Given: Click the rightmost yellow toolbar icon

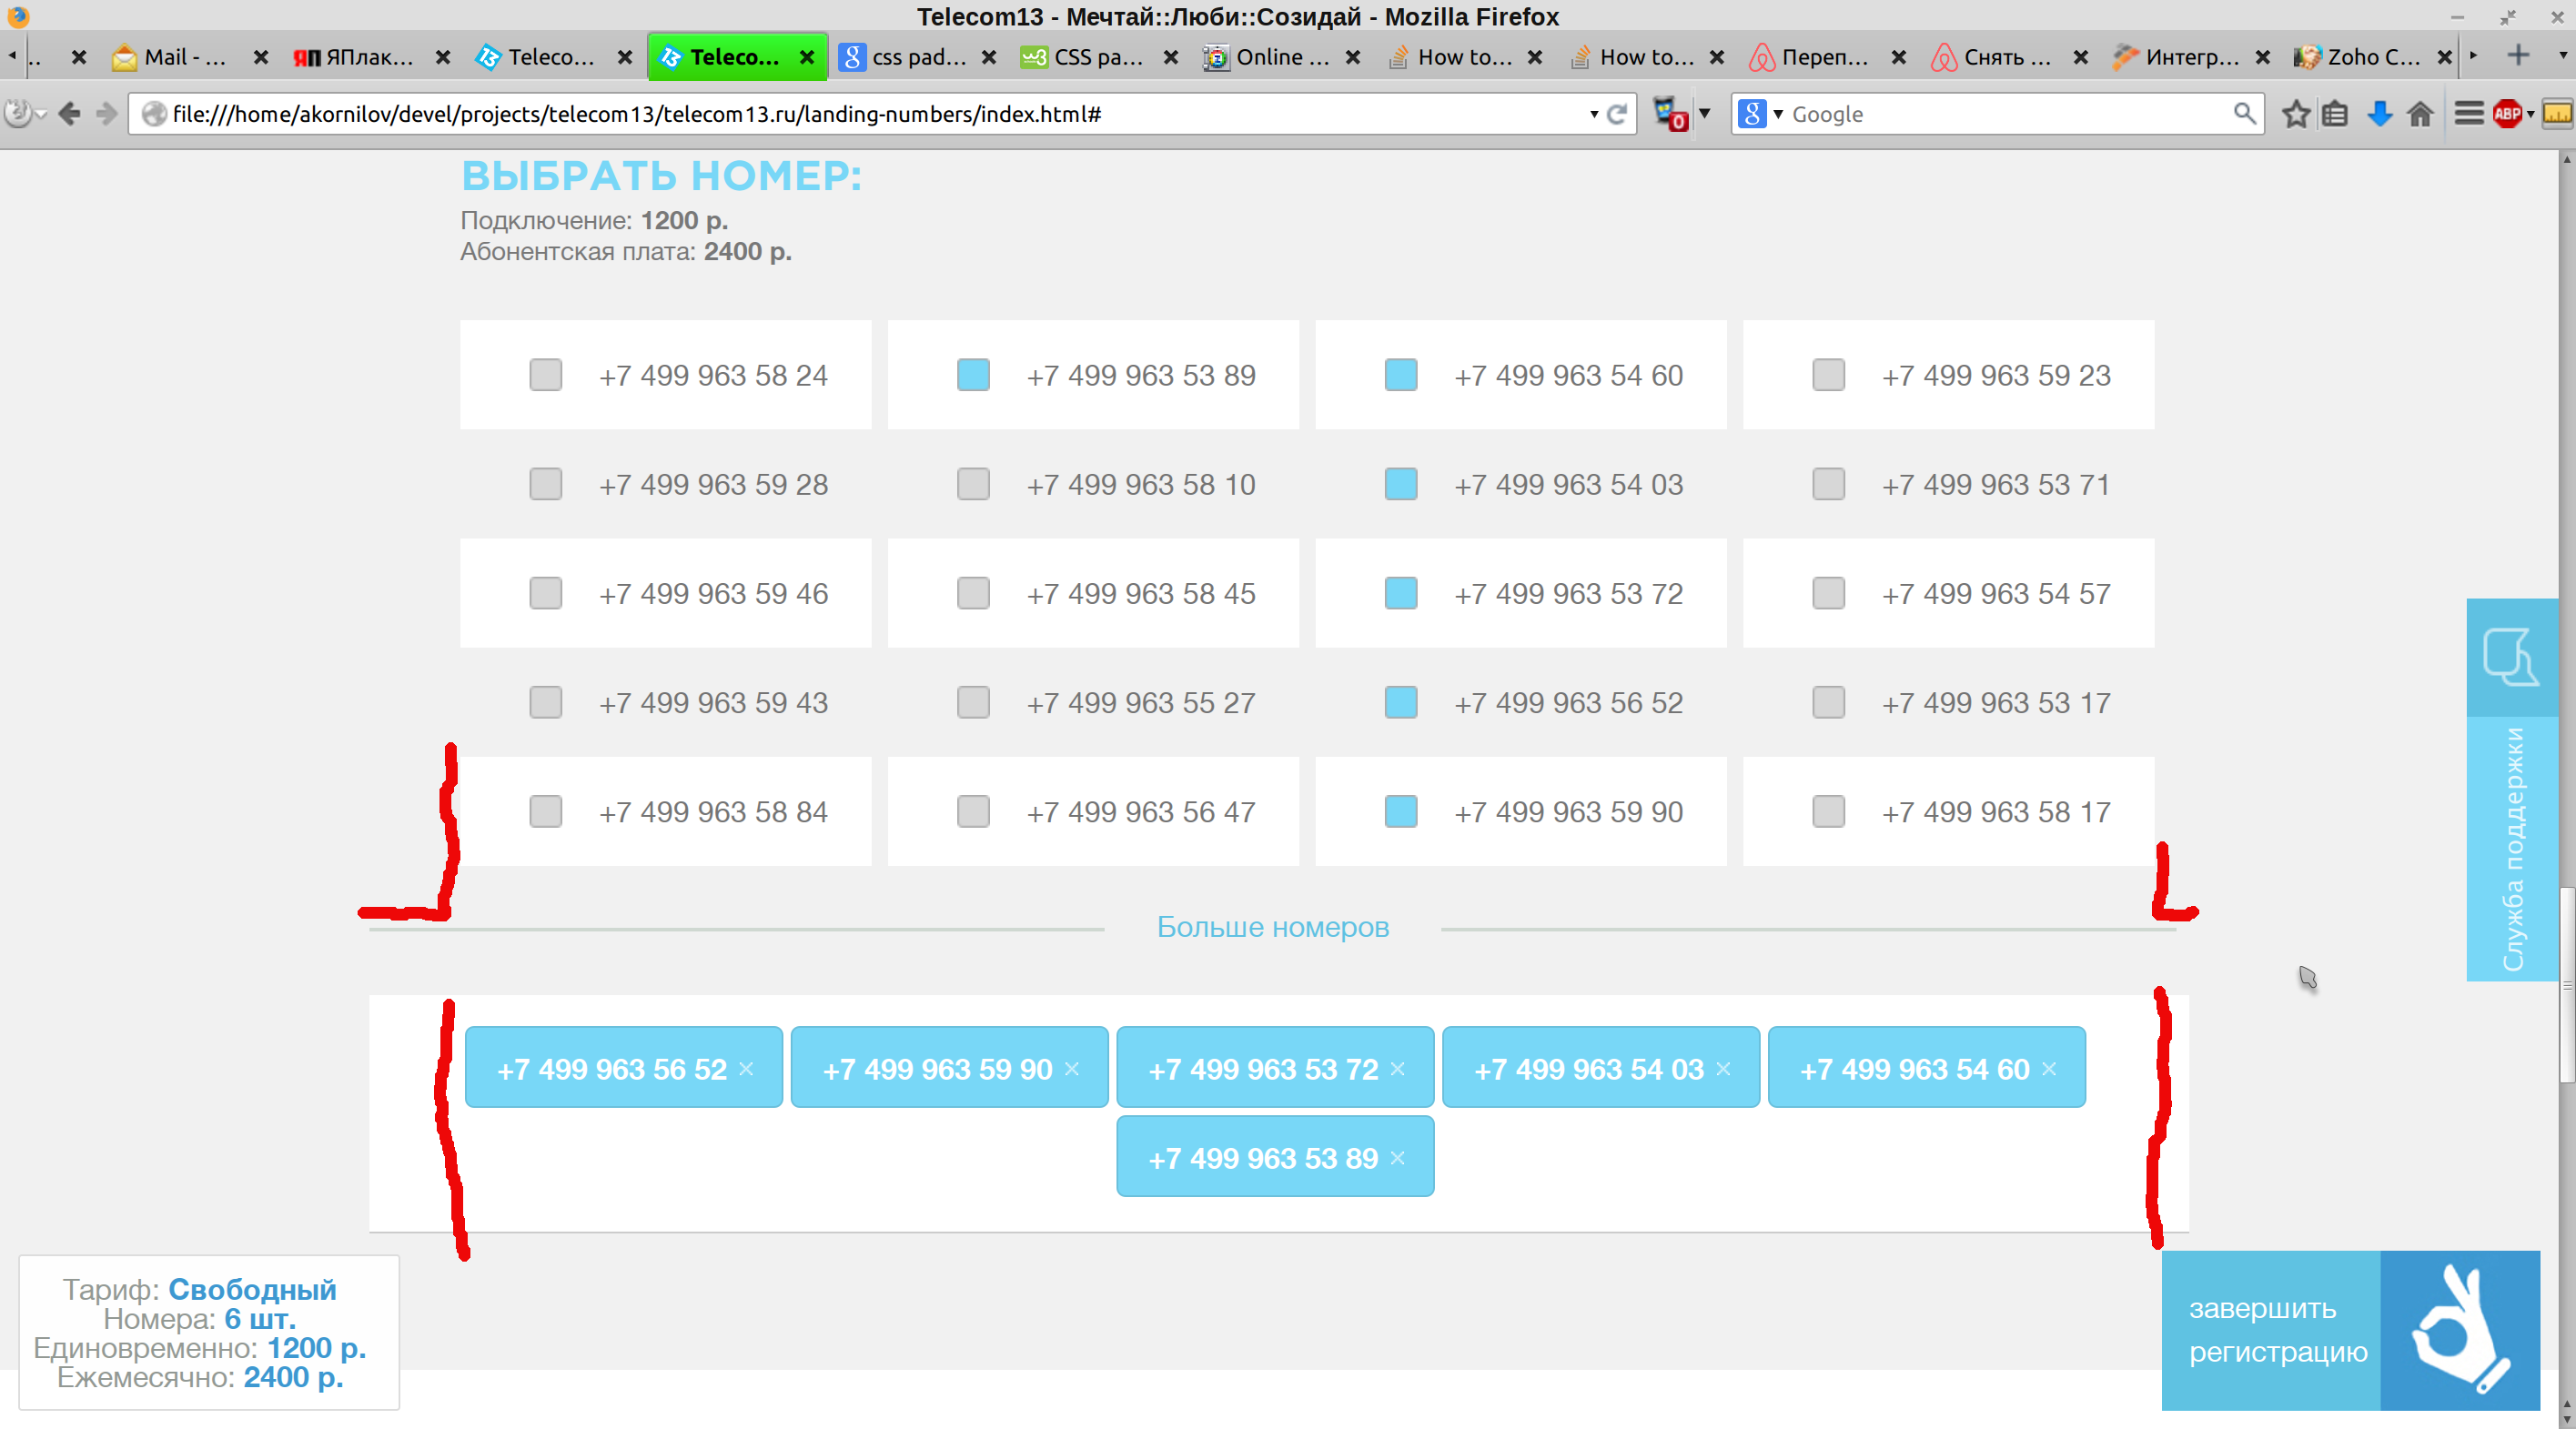Looking at the screenshot, I should [x=2557, y=114].
